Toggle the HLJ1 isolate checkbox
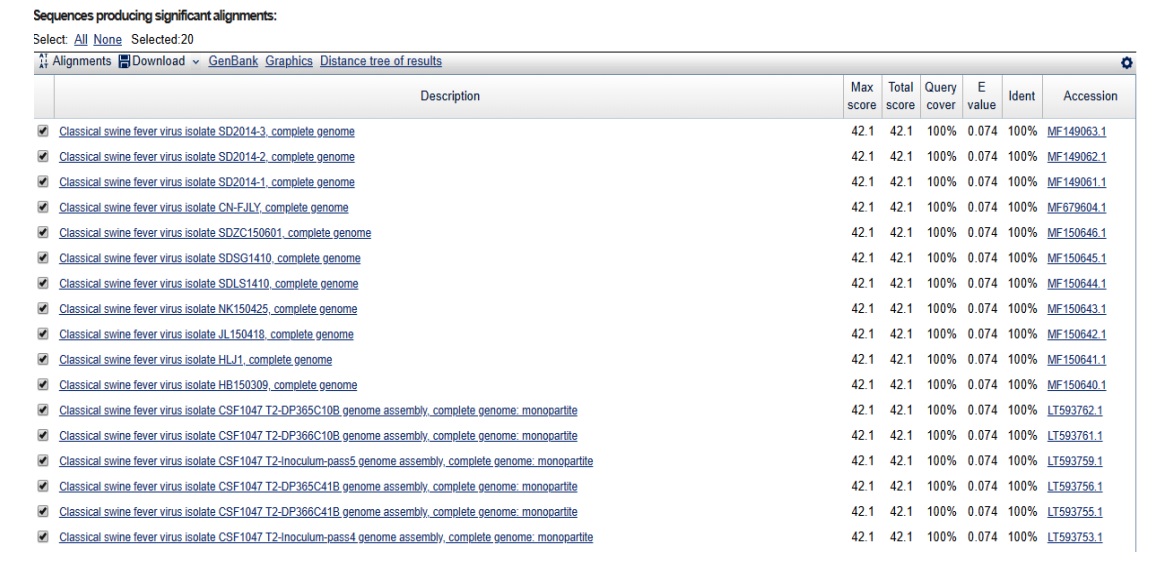1172x565 pixels. 42,359
